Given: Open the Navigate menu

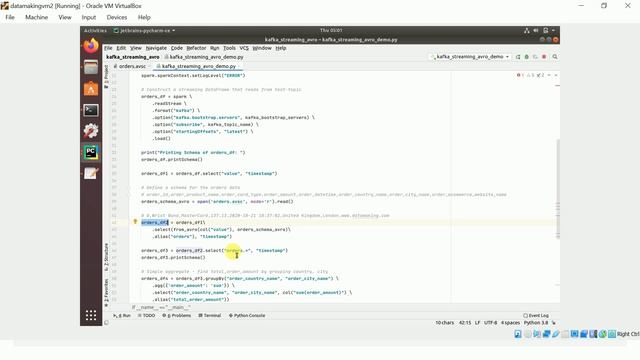Looking at the screenshot, I should coord(156,48).
